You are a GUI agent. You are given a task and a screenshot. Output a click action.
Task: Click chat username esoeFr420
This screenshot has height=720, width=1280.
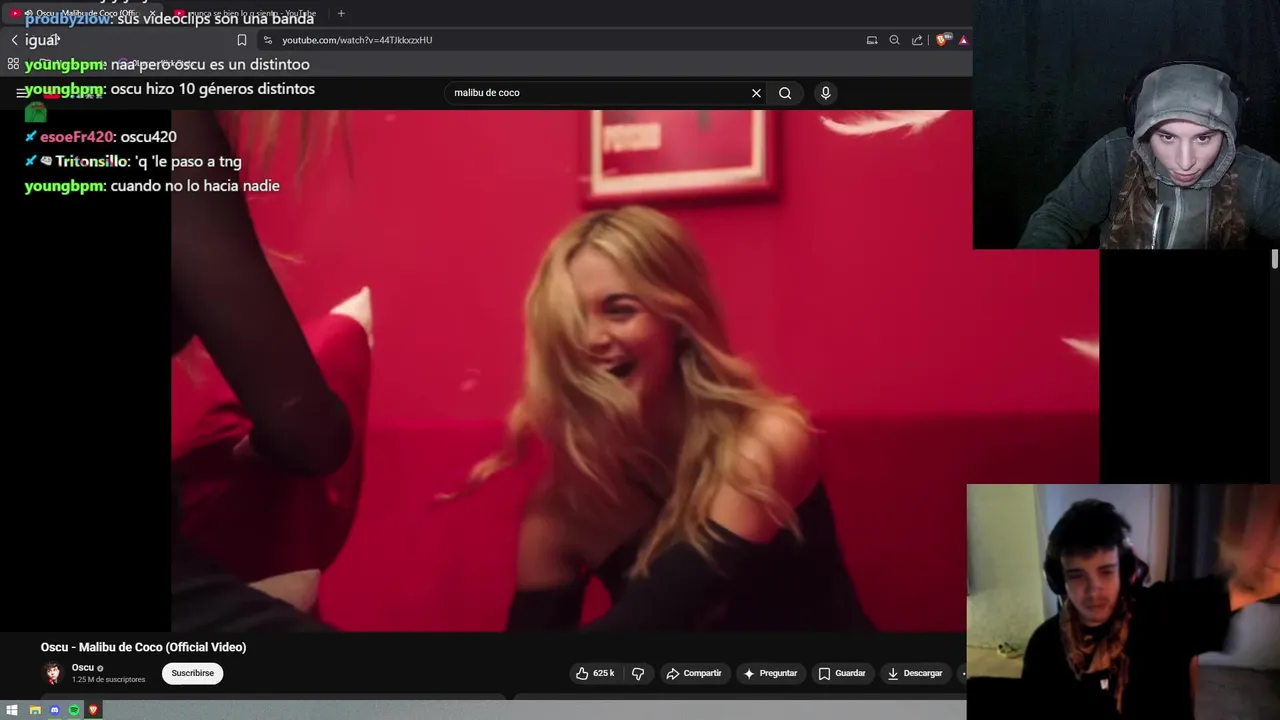coord(77,137)
